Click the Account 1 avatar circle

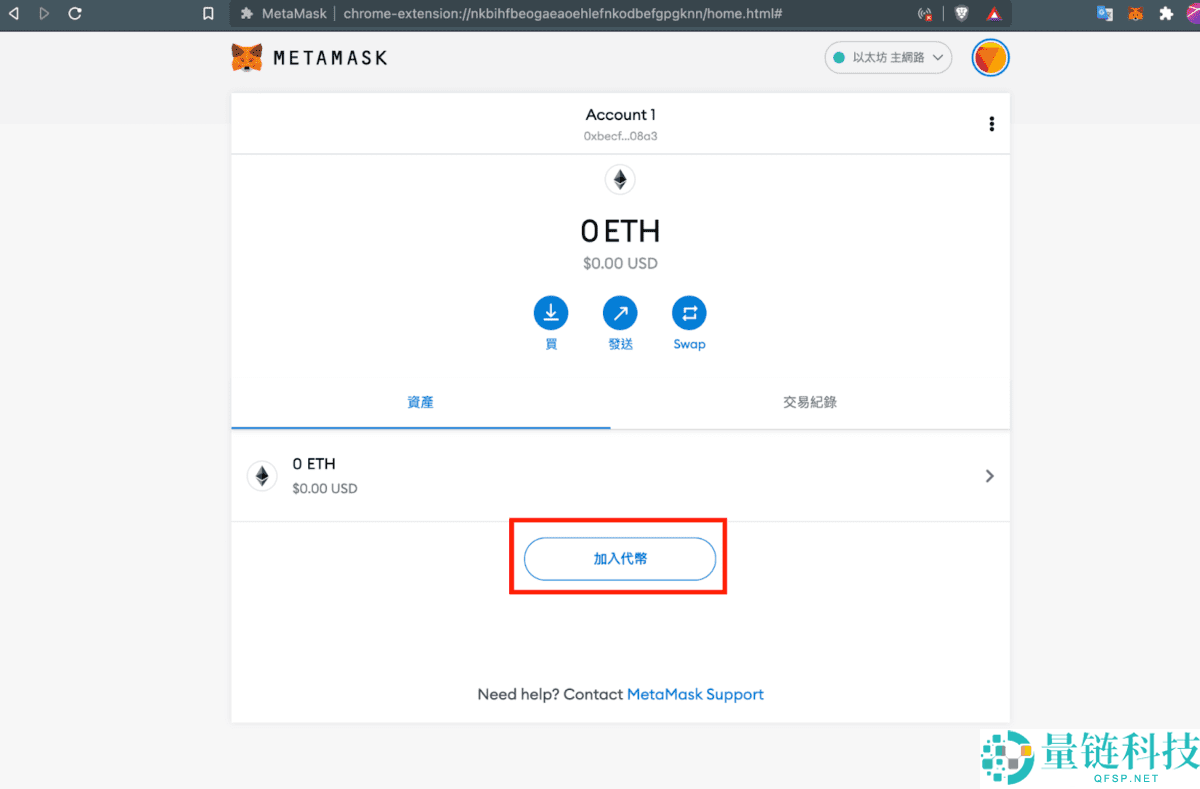[x=990, y=57]
